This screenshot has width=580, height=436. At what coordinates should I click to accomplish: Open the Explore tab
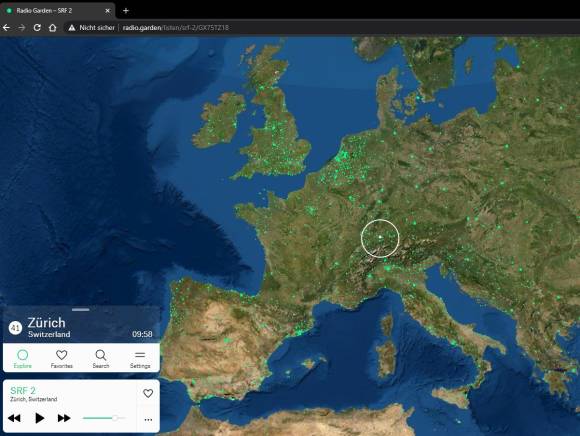(x=23, y=358)
